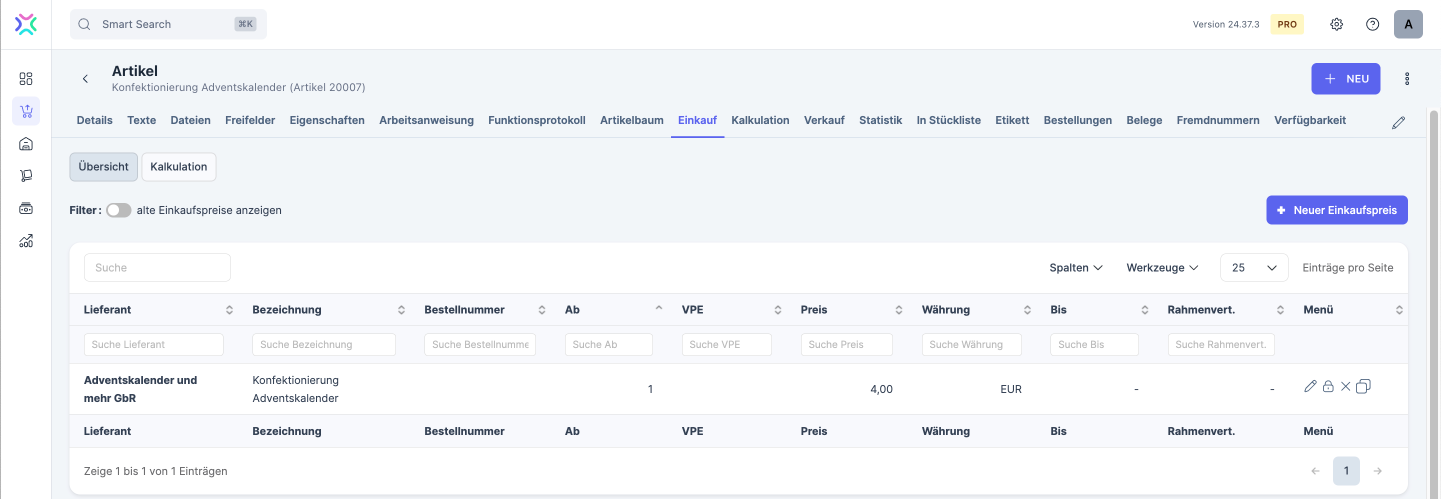Click the "Suche Lieferant" filter field
This screenshot has height=499, width=1441.
coord(153,345)
